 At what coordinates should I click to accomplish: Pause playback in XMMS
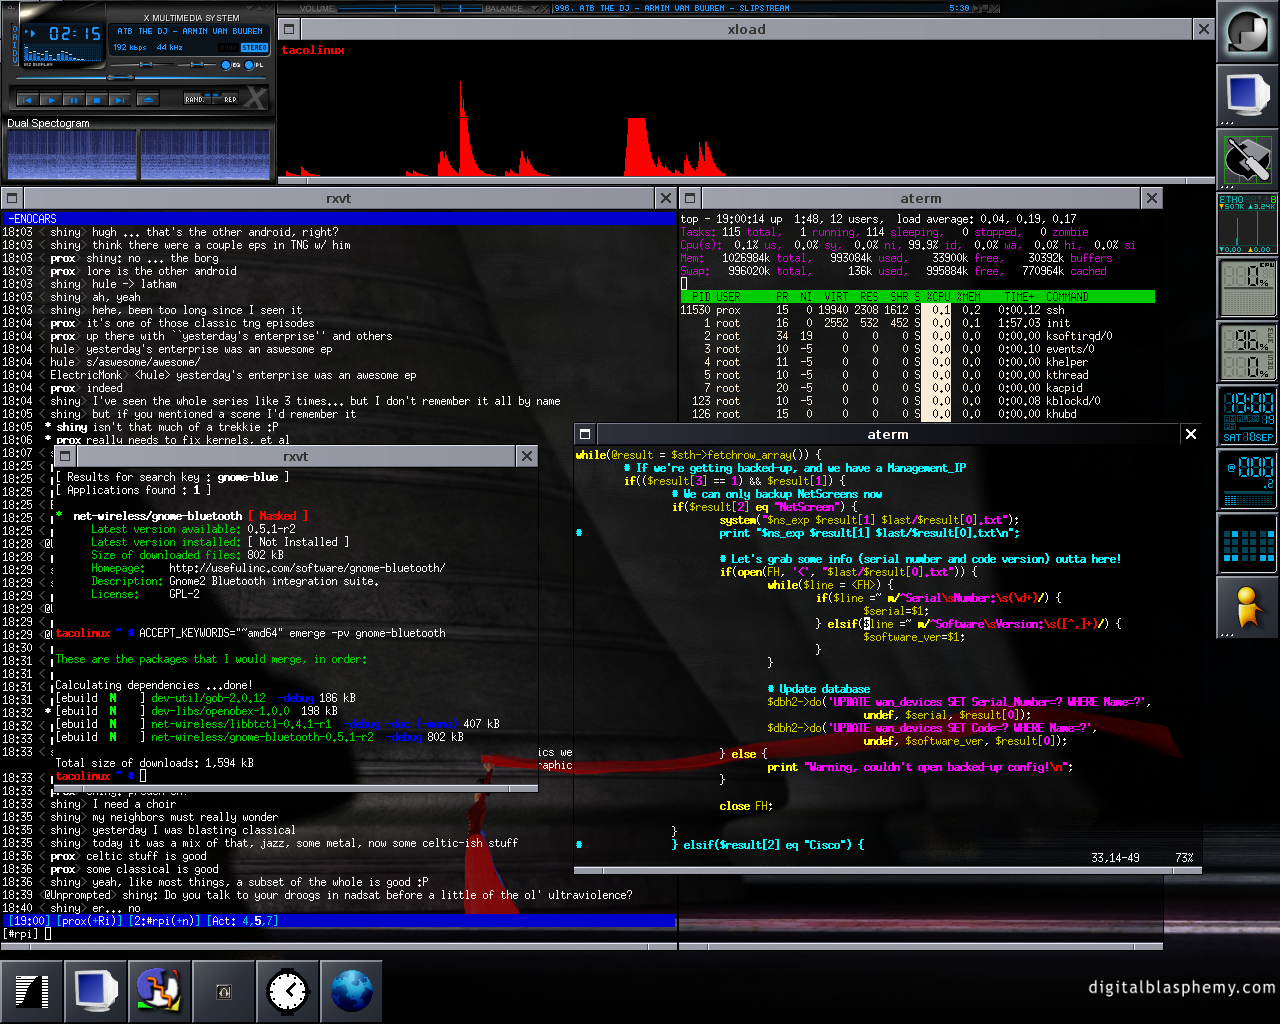pyautogui.click(x=74, y=100)
